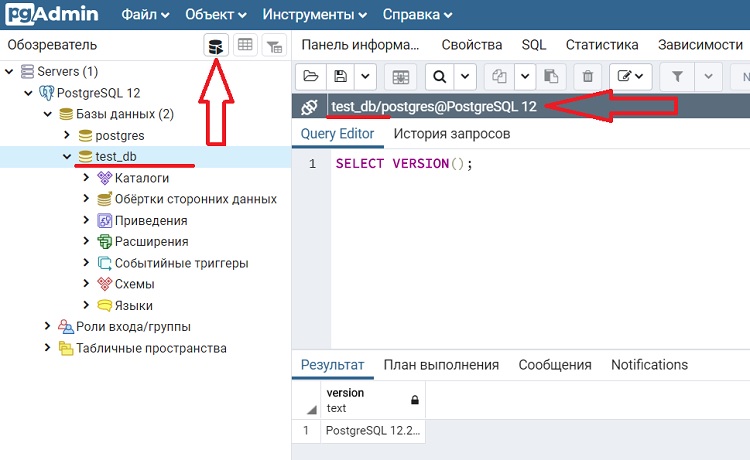Switch to the История запросов tab
The width and height of the screenshot is (750, 460).
(451, 134)
